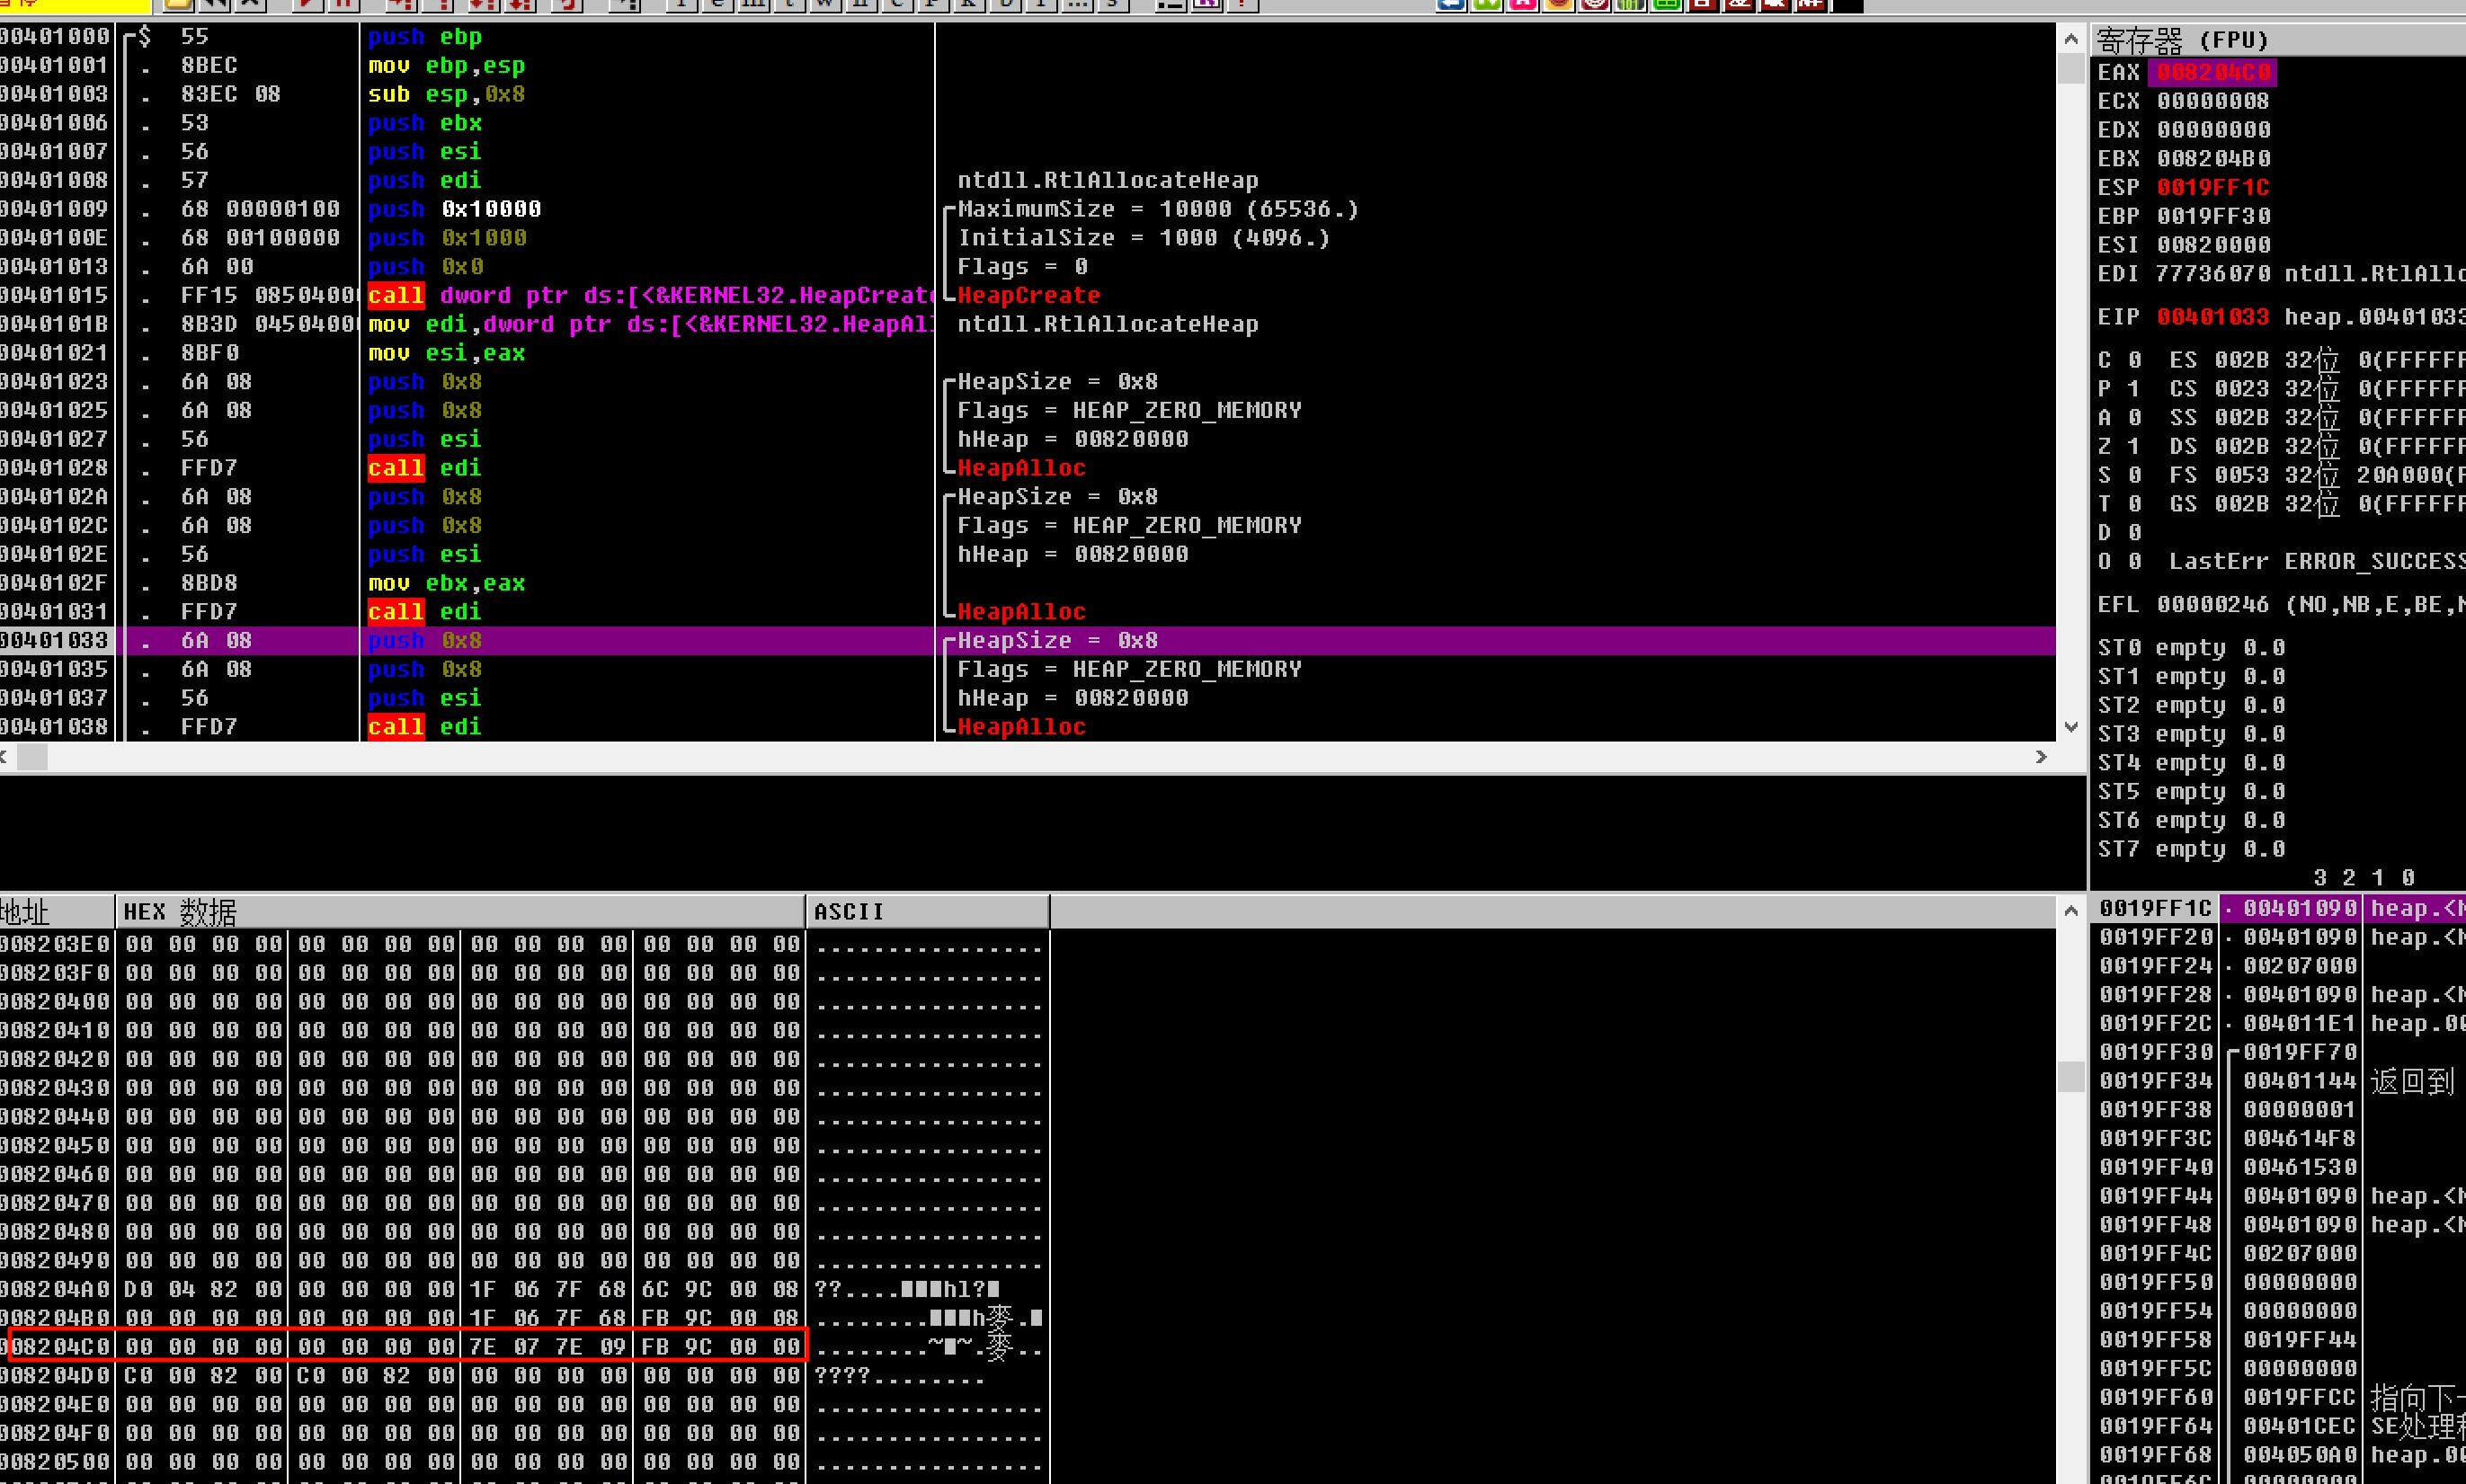Image resolution: width=2466 pixels, height=1484 pixels.
Task: Select dump row at address 008203E0
Action: pyautogui.click(x=525, y=944)
